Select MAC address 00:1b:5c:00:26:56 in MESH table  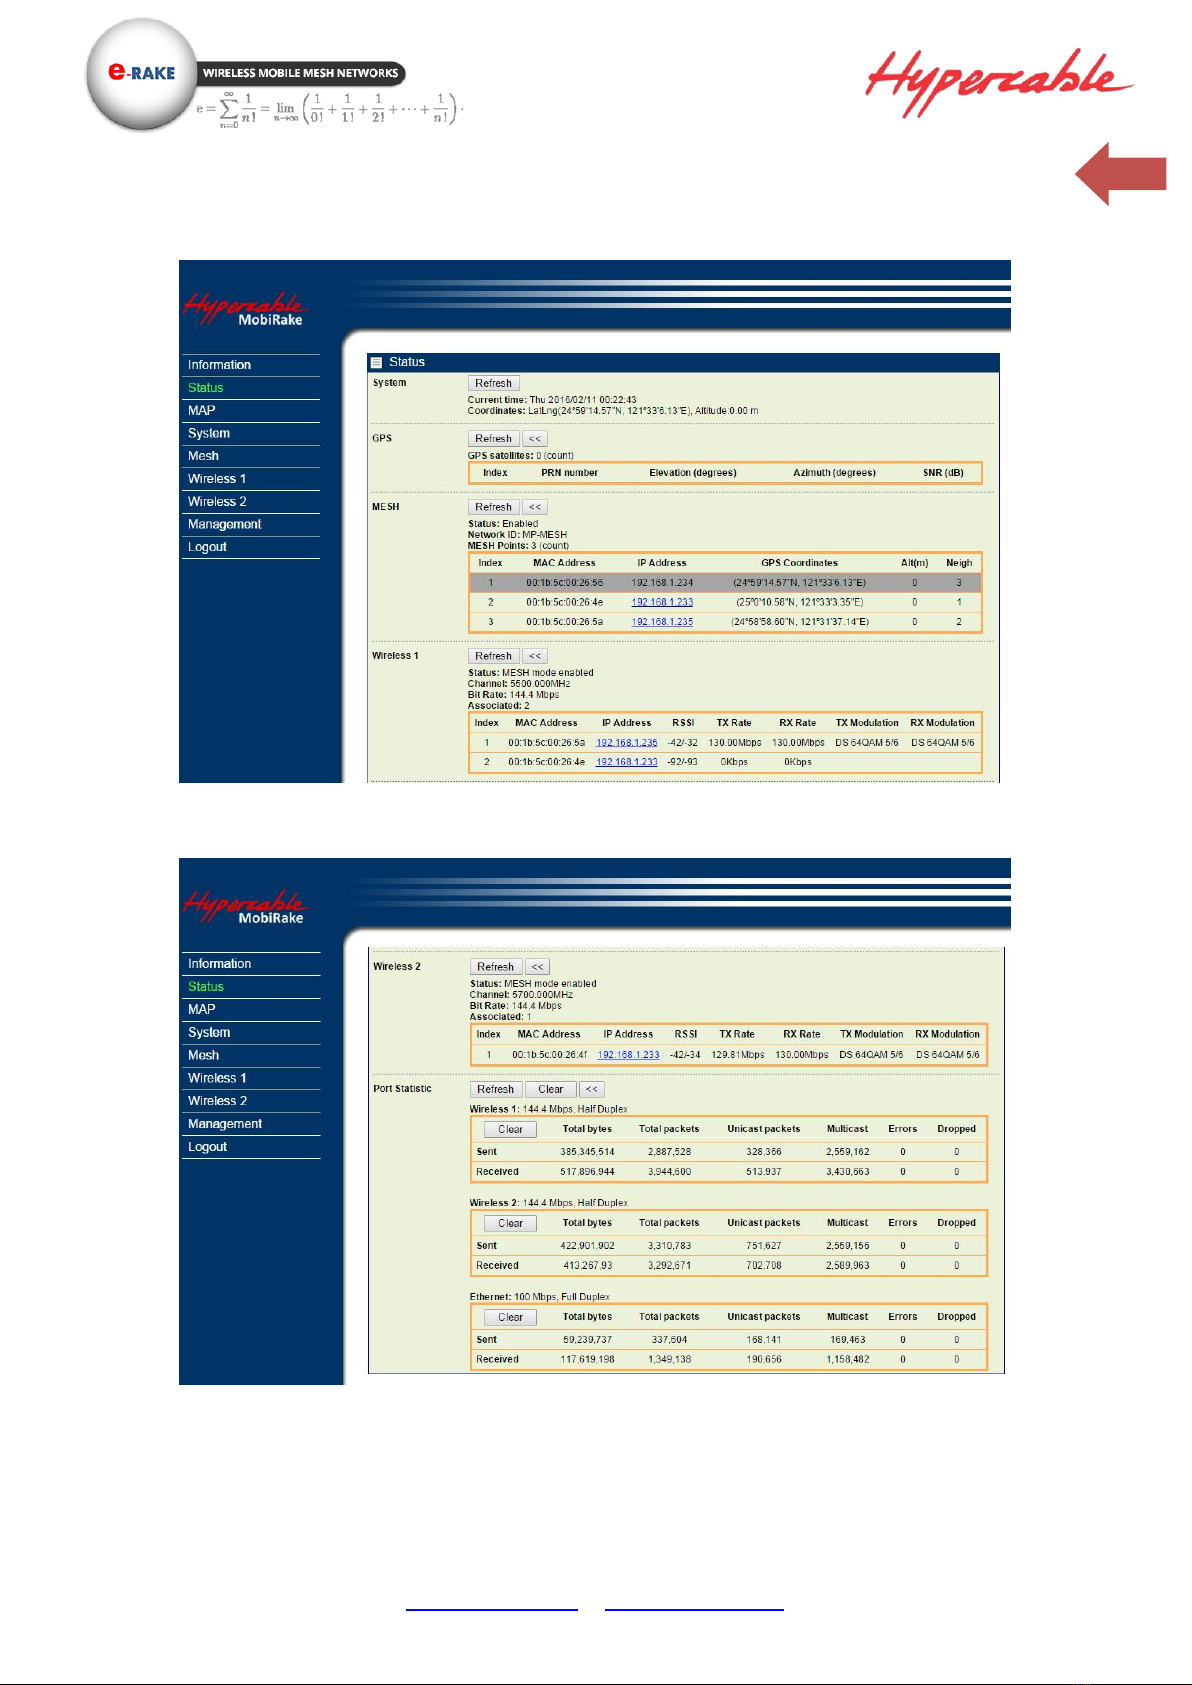tap(565, 583)
